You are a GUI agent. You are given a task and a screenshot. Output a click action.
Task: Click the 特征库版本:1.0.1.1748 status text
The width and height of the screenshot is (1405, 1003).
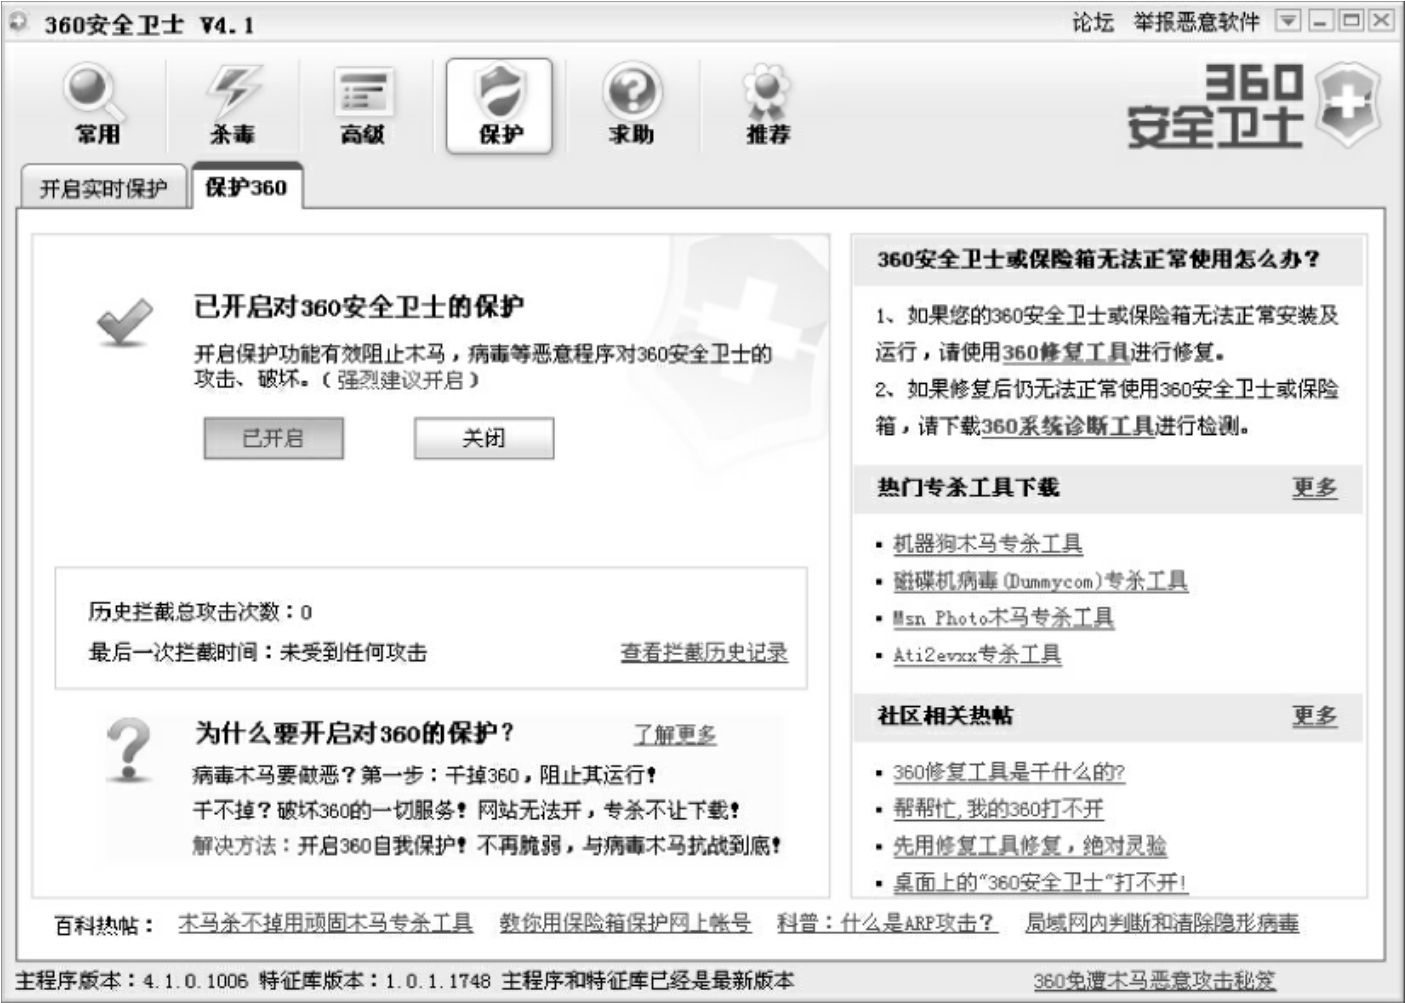[375, 981]
